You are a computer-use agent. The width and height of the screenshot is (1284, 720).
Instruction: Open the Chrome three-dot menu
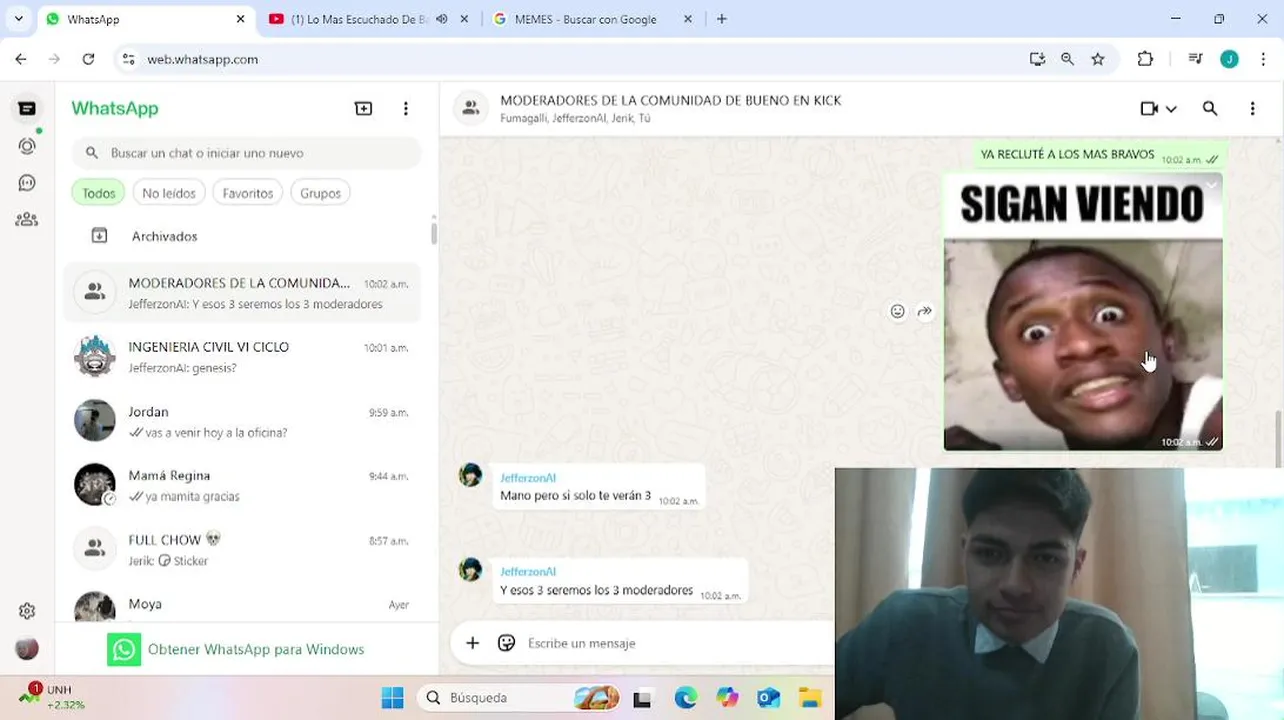[1263, 59]
